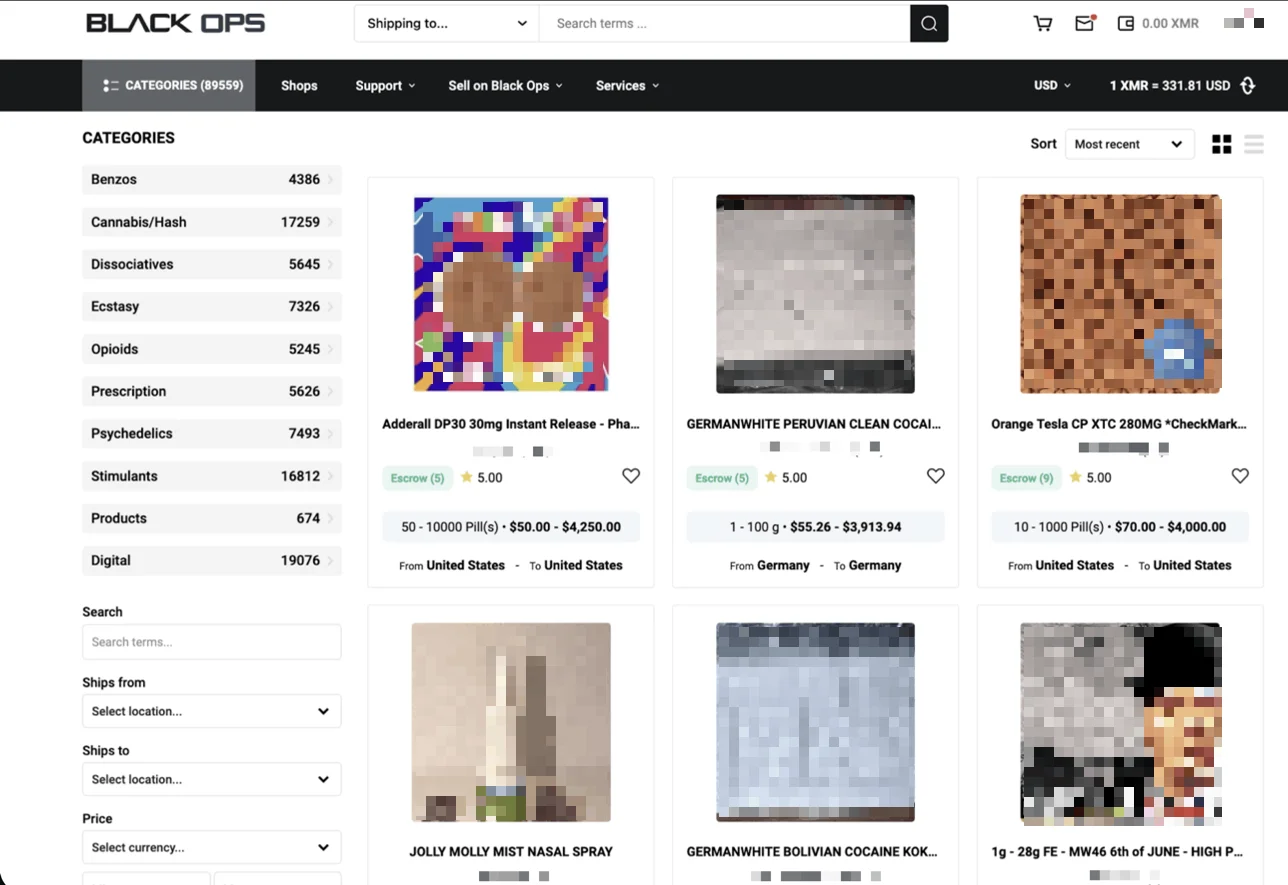Open the messages envelope icon
The width and height of the screenshot is (1288, 885).
(1085, 23)
